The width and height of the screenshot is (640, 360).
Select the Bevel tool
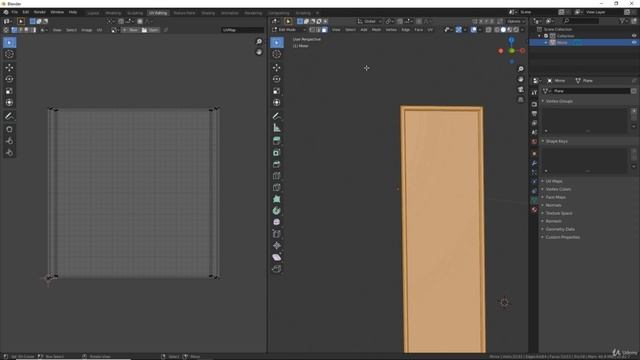pyautogui.click(x=277, y=164)
